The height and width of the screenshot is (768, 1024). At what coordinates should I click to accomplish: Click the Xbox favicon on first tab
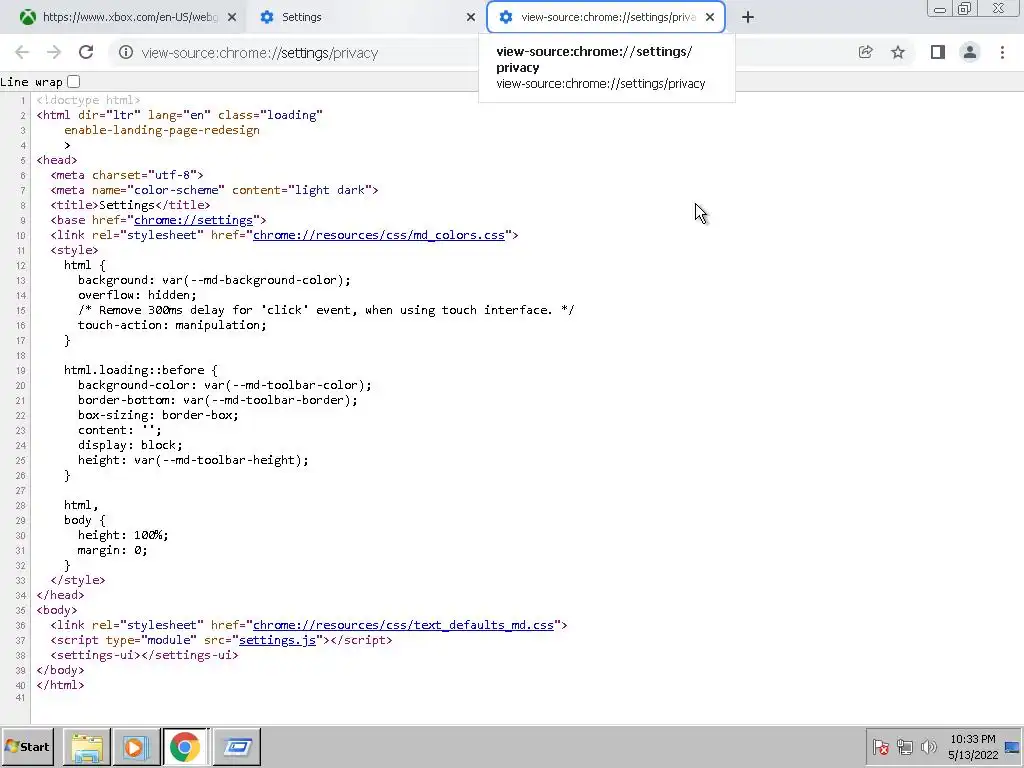pos(27,17)
